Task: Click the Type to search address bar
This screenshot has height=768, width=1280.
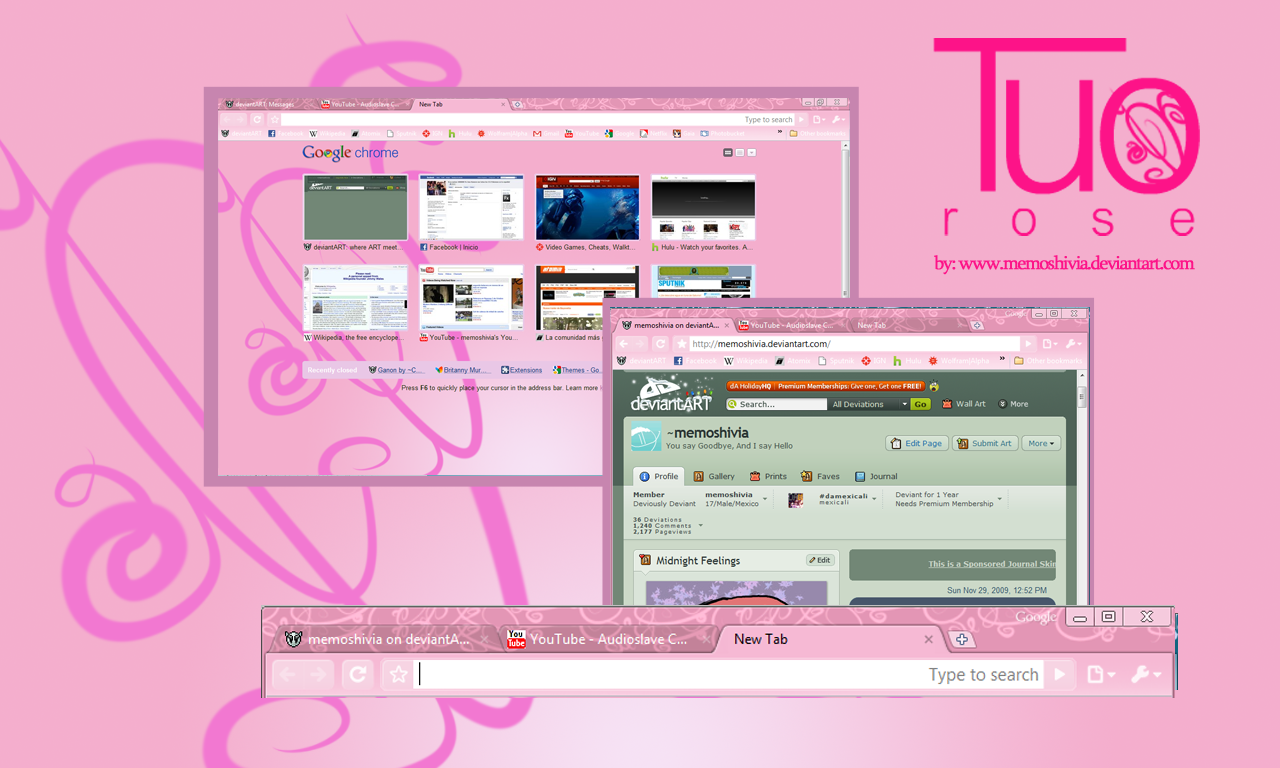Action: pyautogui.click(x=984, y=674)
